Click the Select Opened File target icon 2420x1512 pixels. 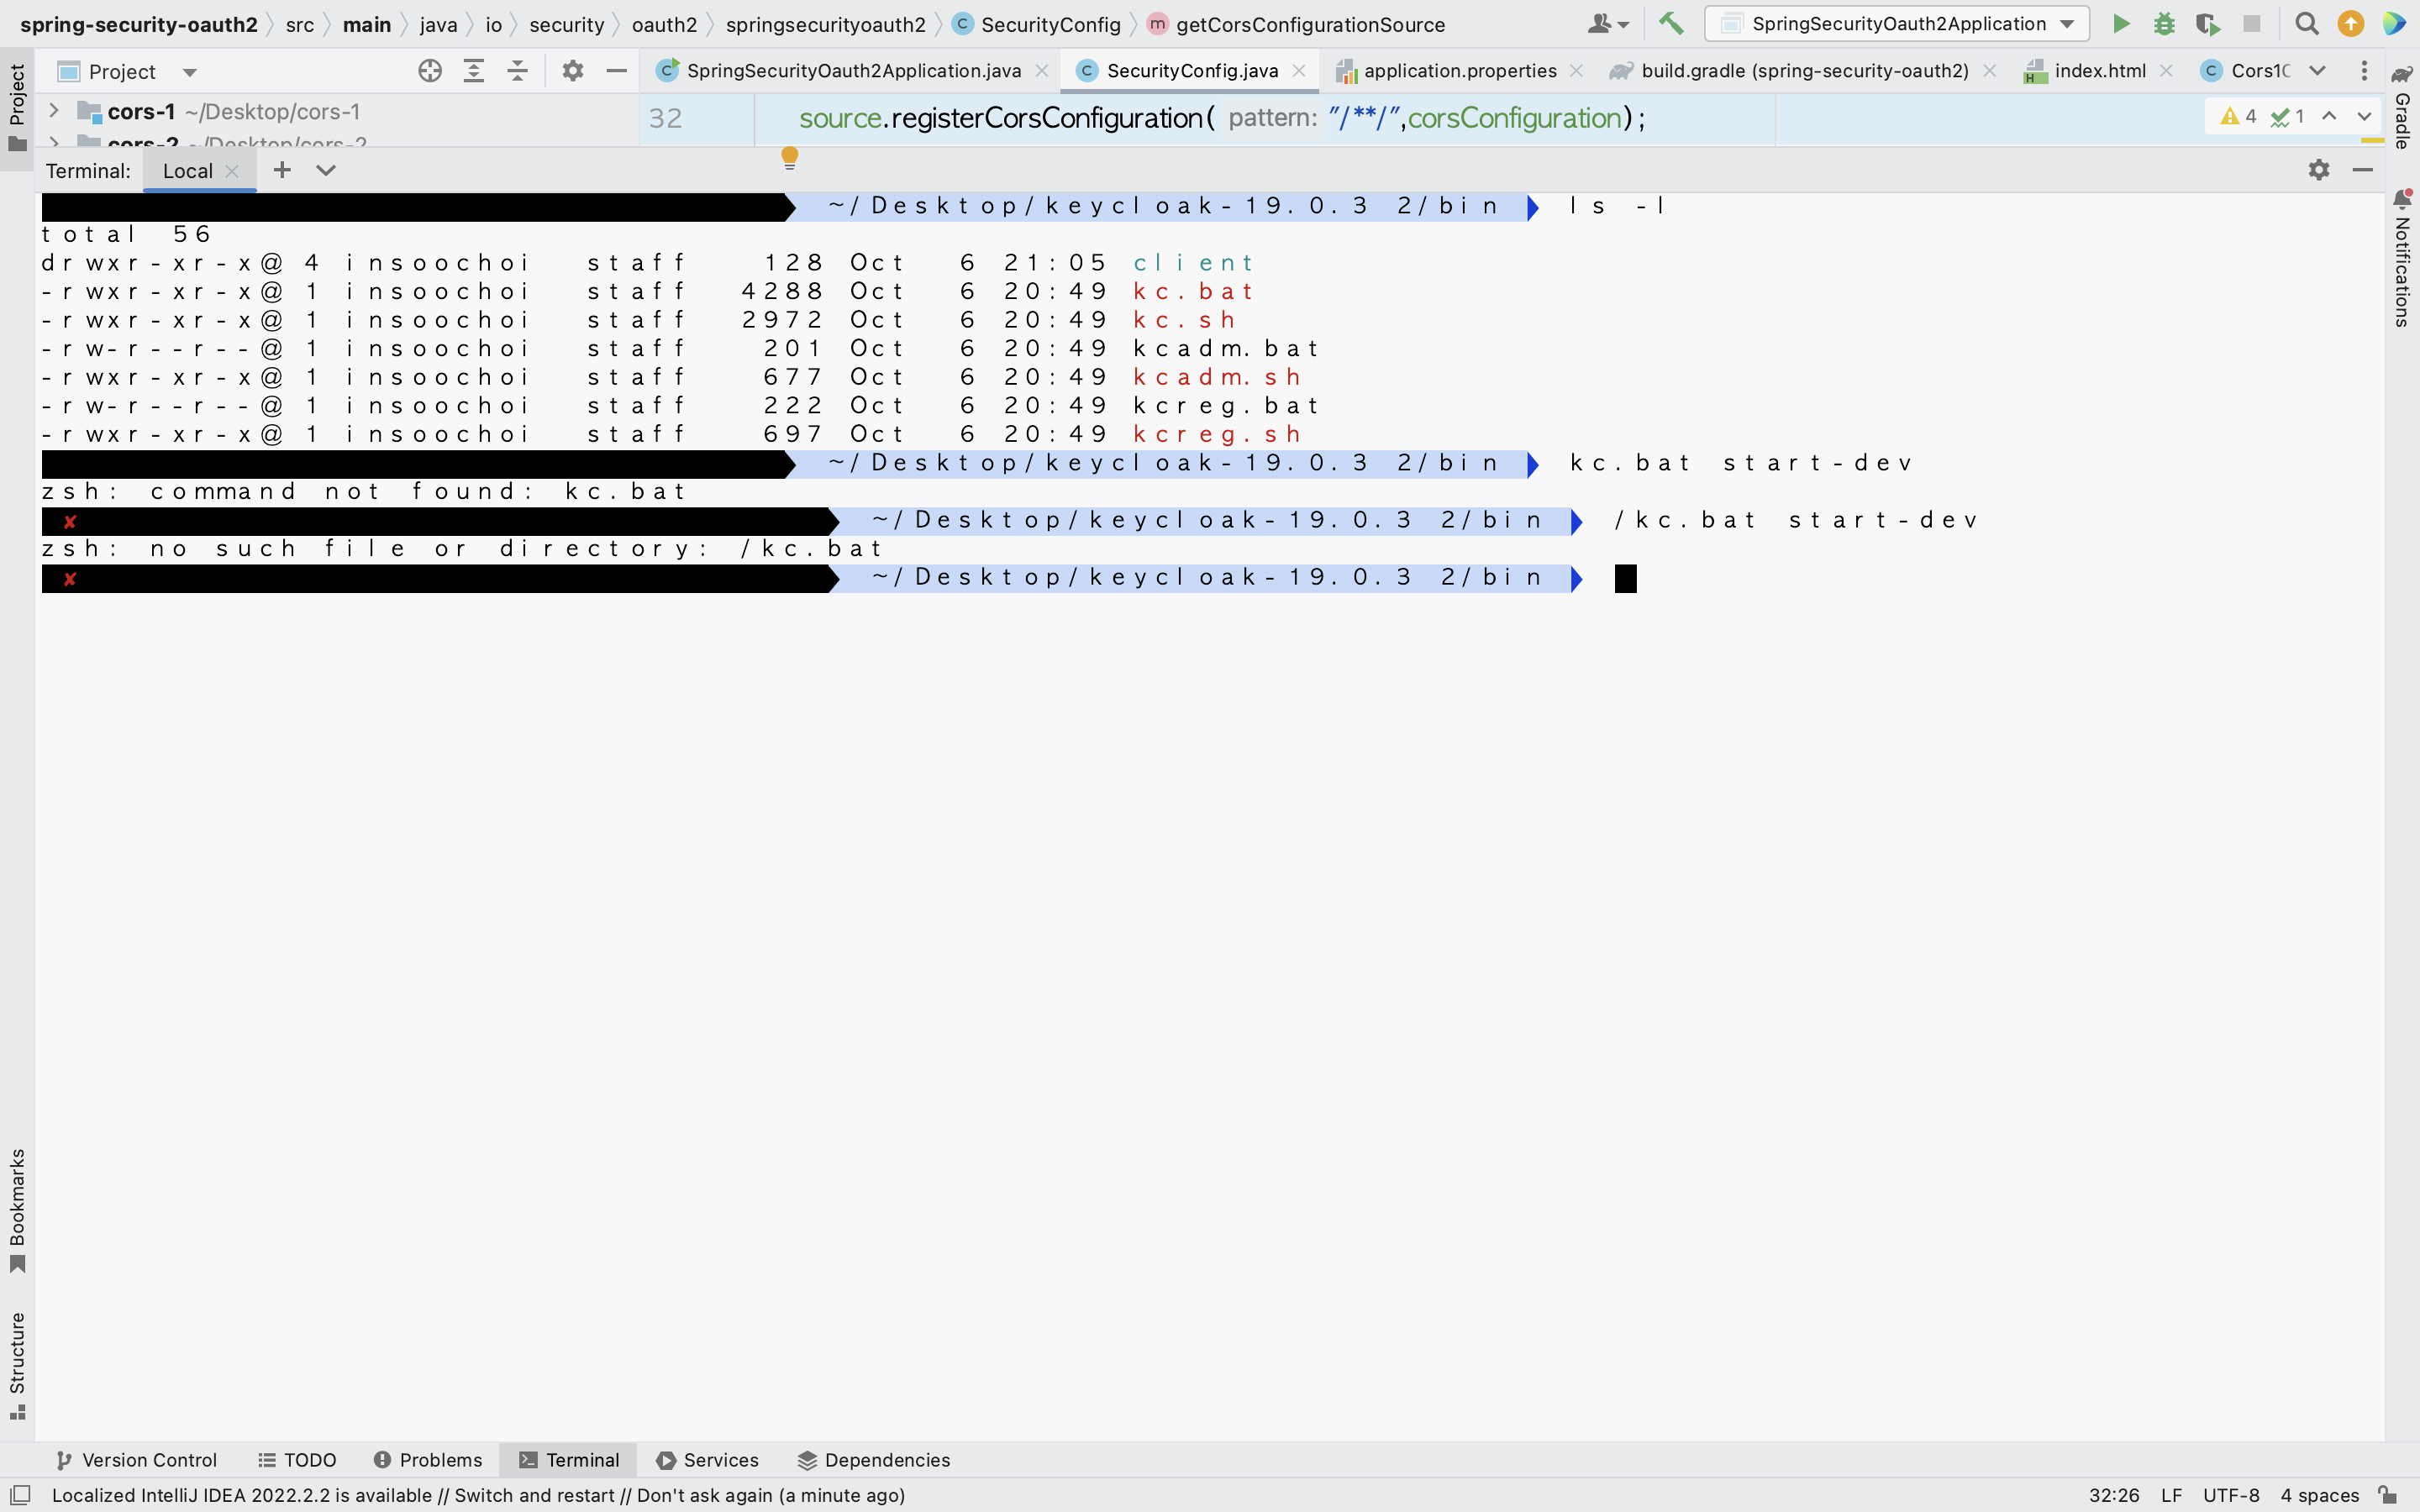coord(430,71)
